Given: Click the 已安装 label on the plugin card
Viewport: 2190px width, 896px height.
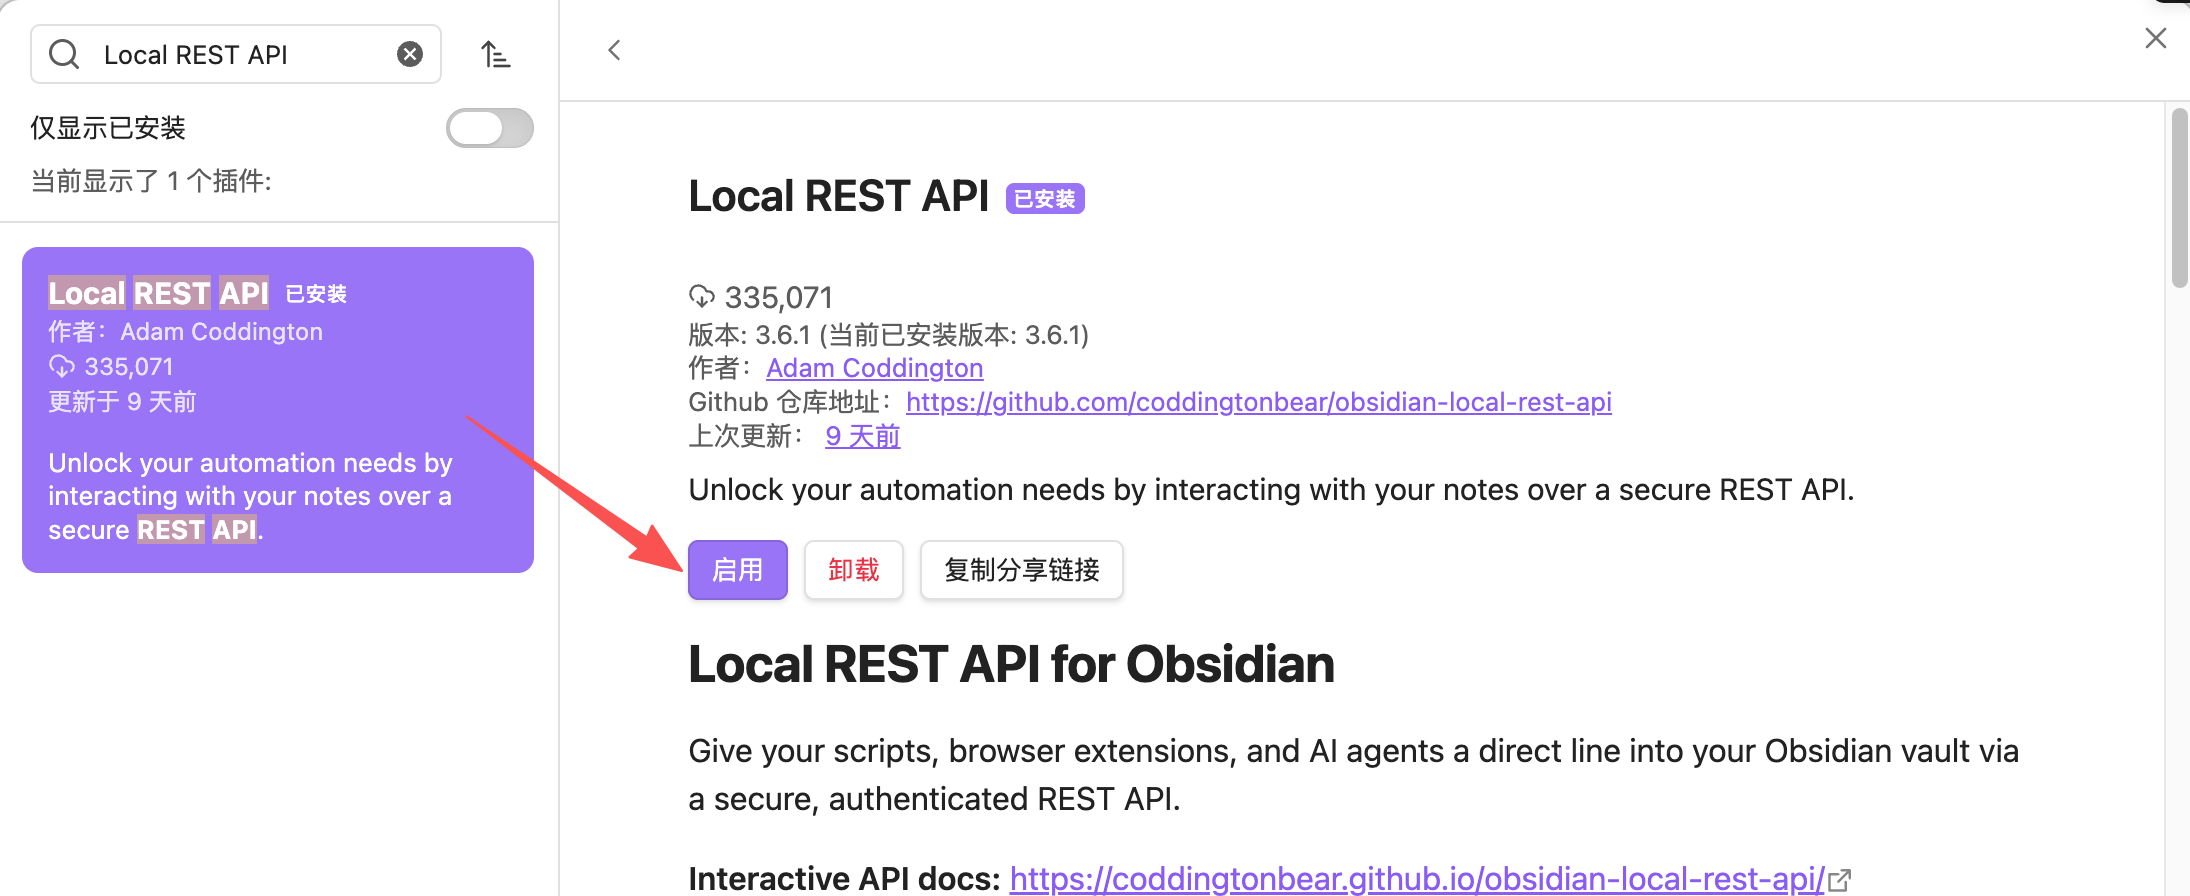Looking at the screenshot, I should tap(316, 294).
